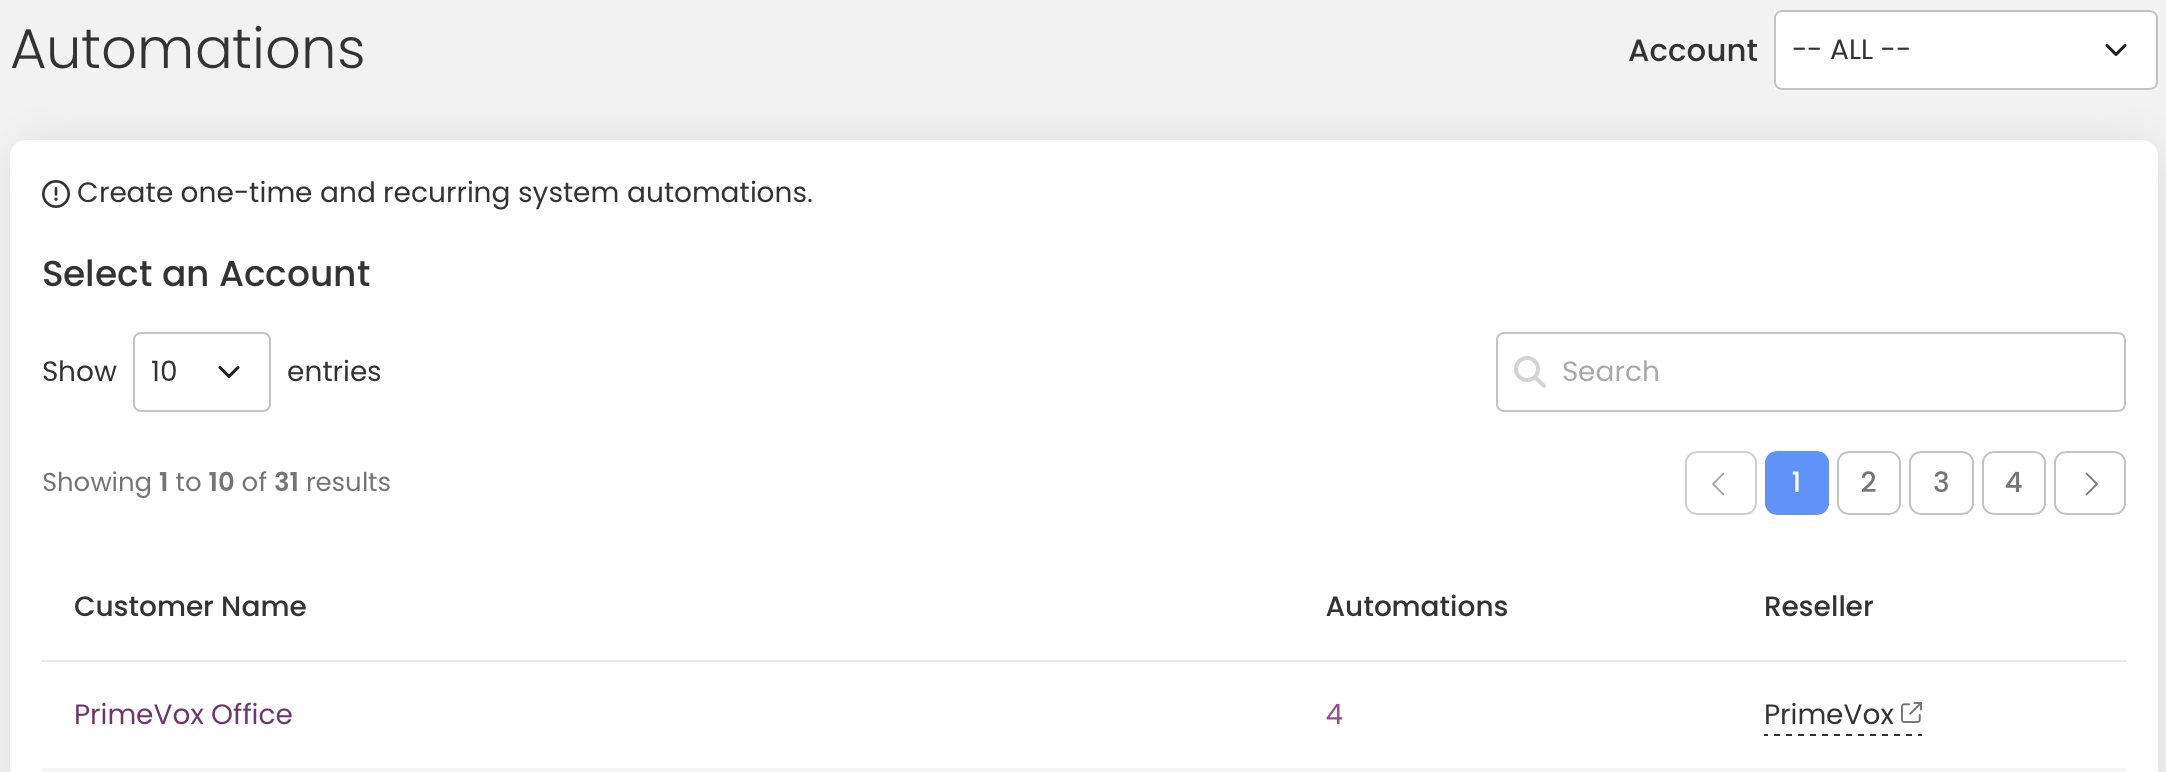
Task: Click the chevron in the entries count selector
Action: (229, 372)
